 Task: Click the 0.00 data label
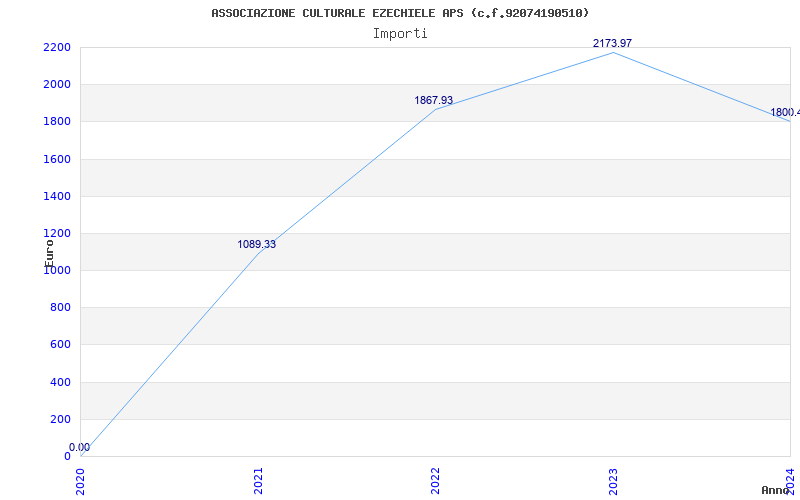tap(79, 447)
